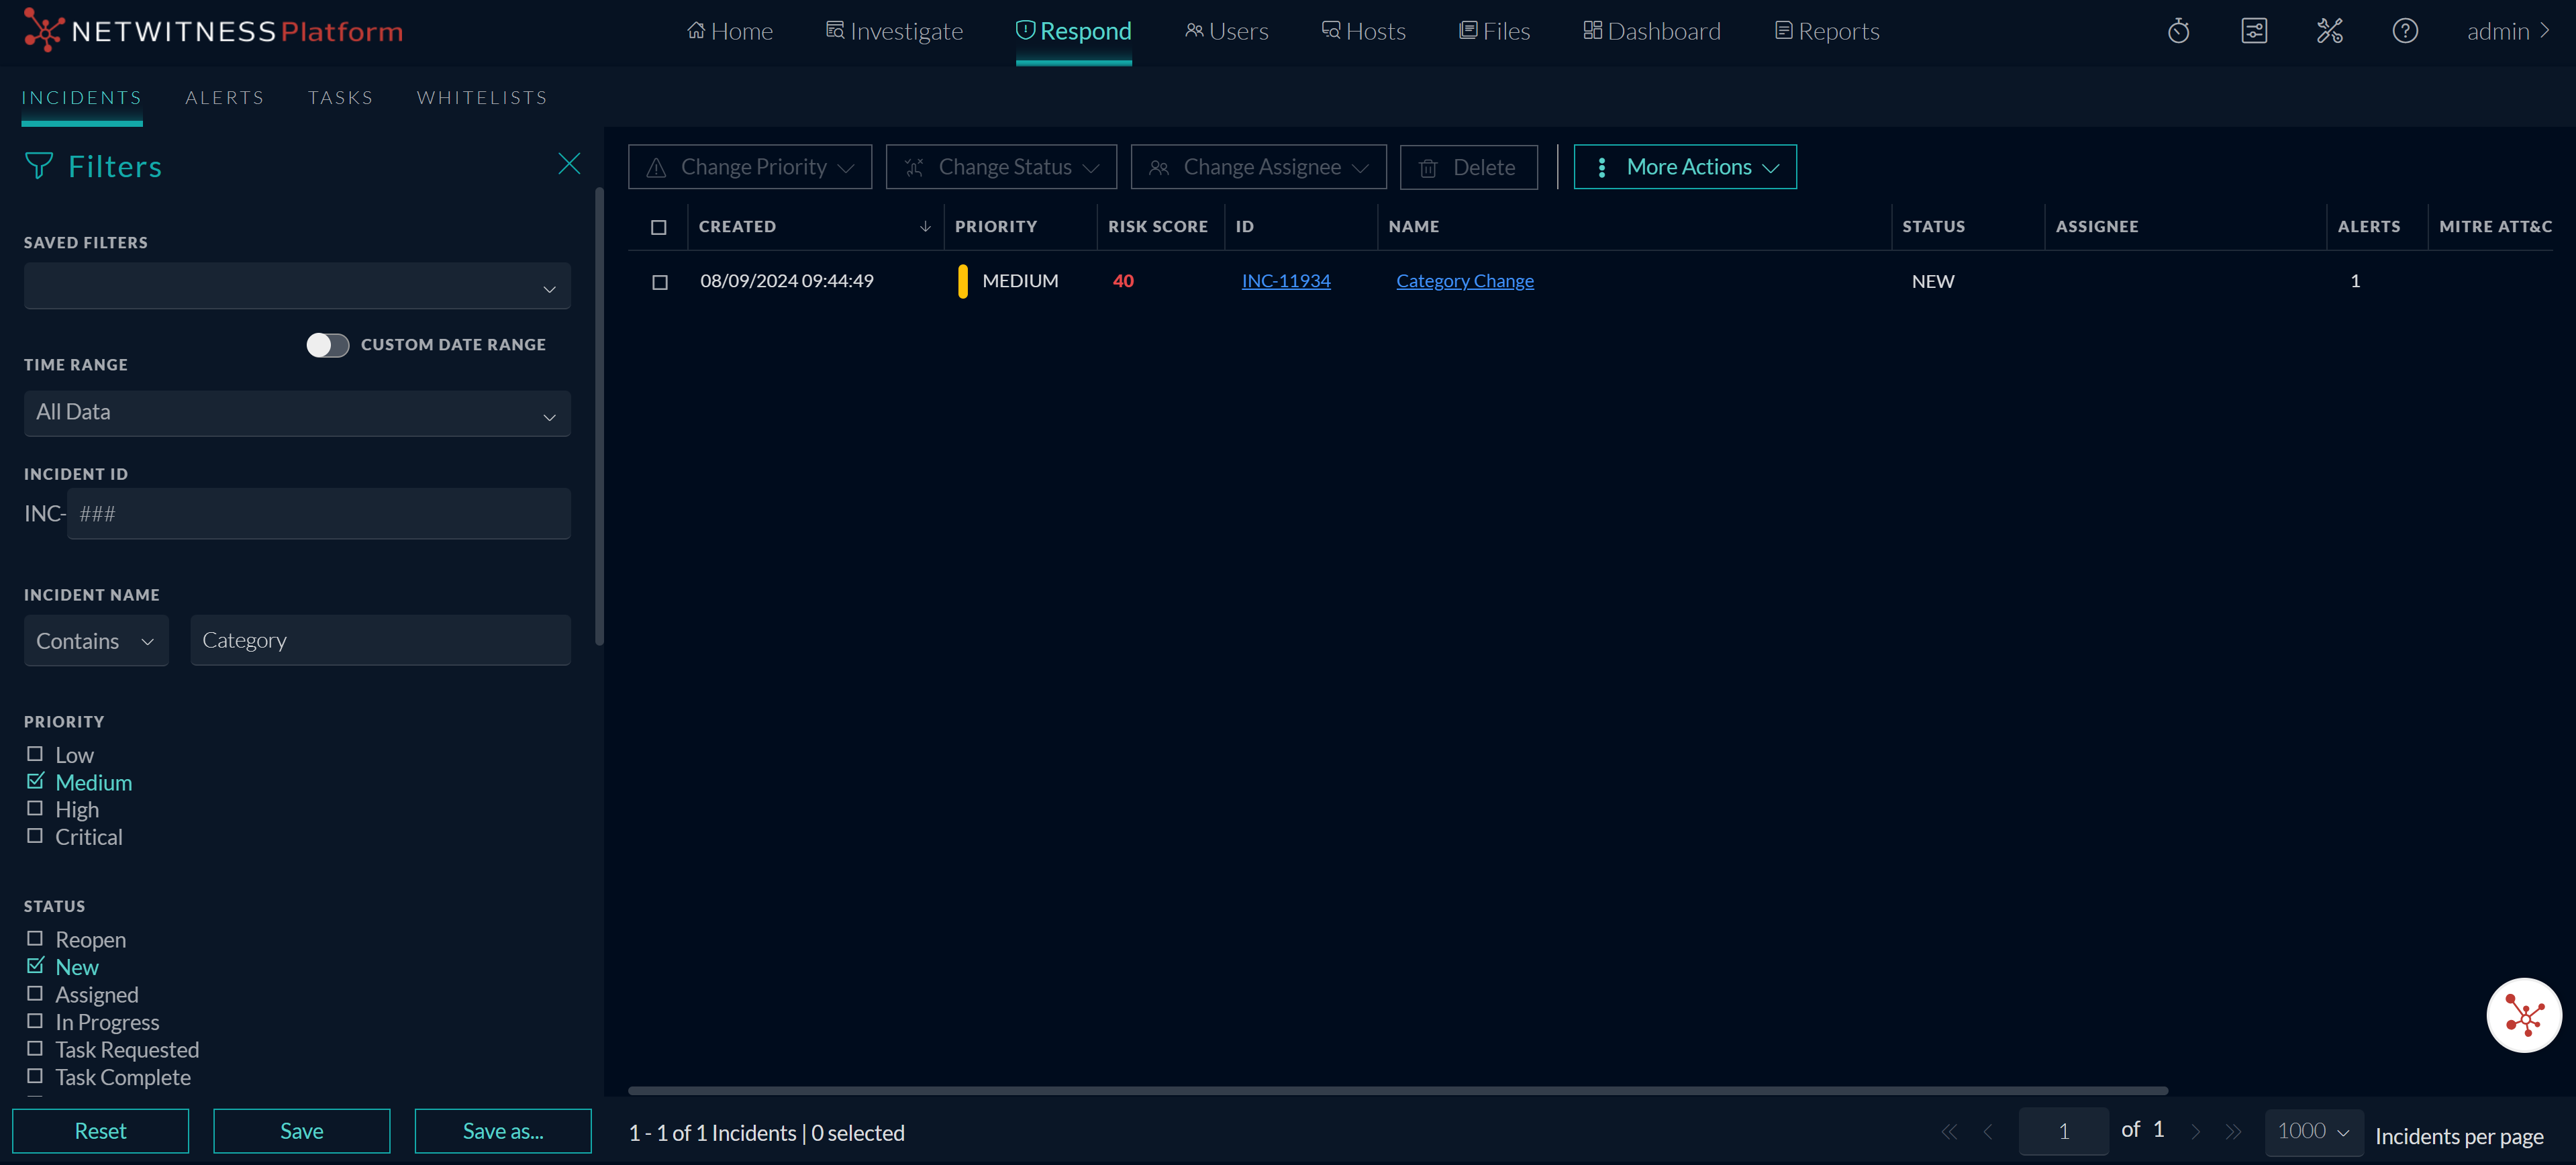Click the scissors/tools icon in toolbar
This screenshot has width=2576, height=1165.
(x=2330, y=30)
